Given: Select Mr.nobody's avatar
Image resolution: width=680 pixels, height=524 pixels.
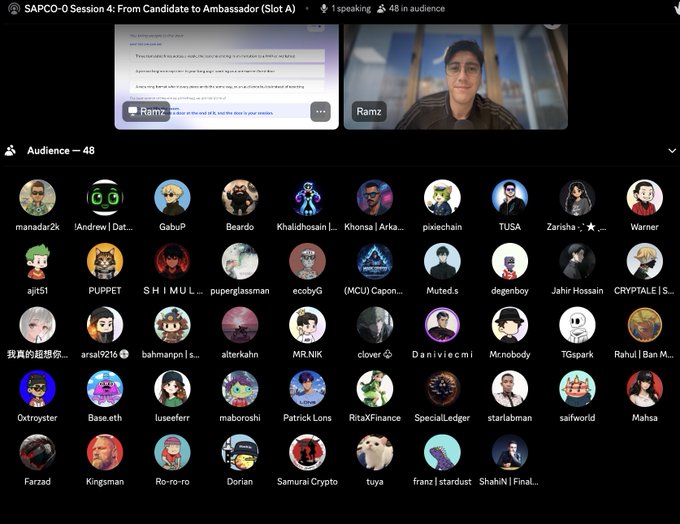Looking at the screenshot, I should click(x=510, y=325).
